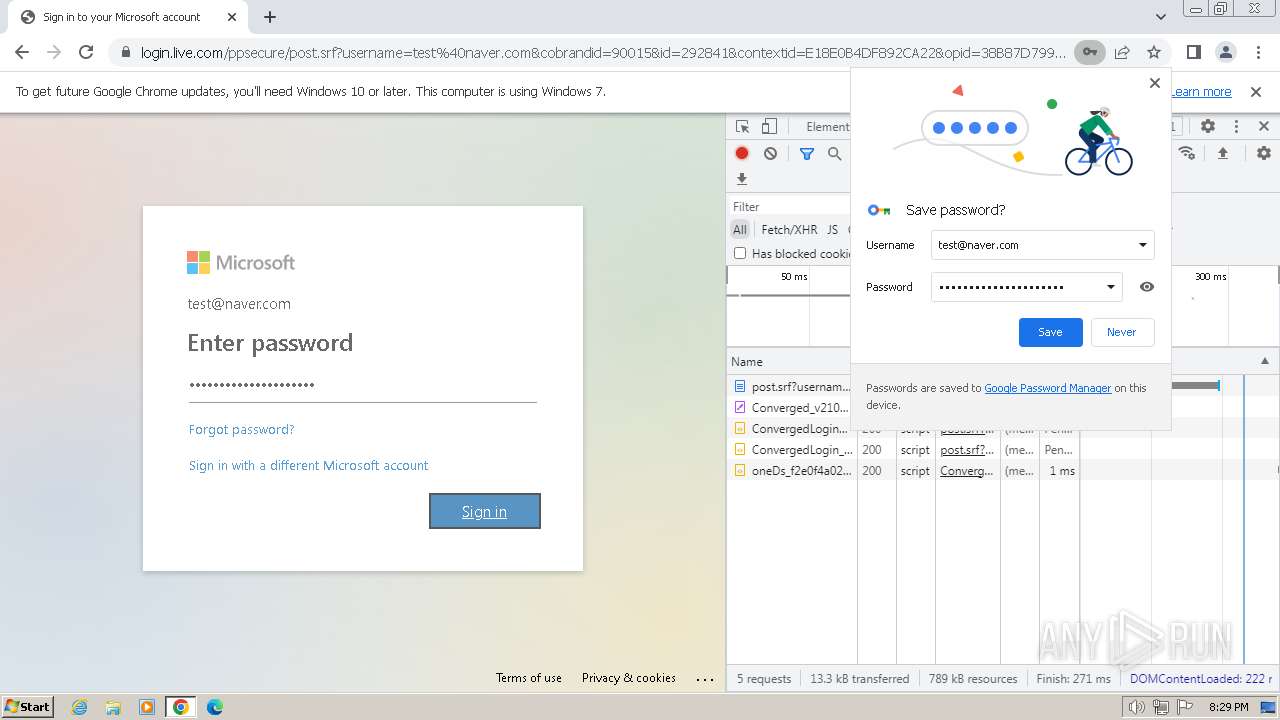Dismiss the Save password popup

[x=1155, y=83]
